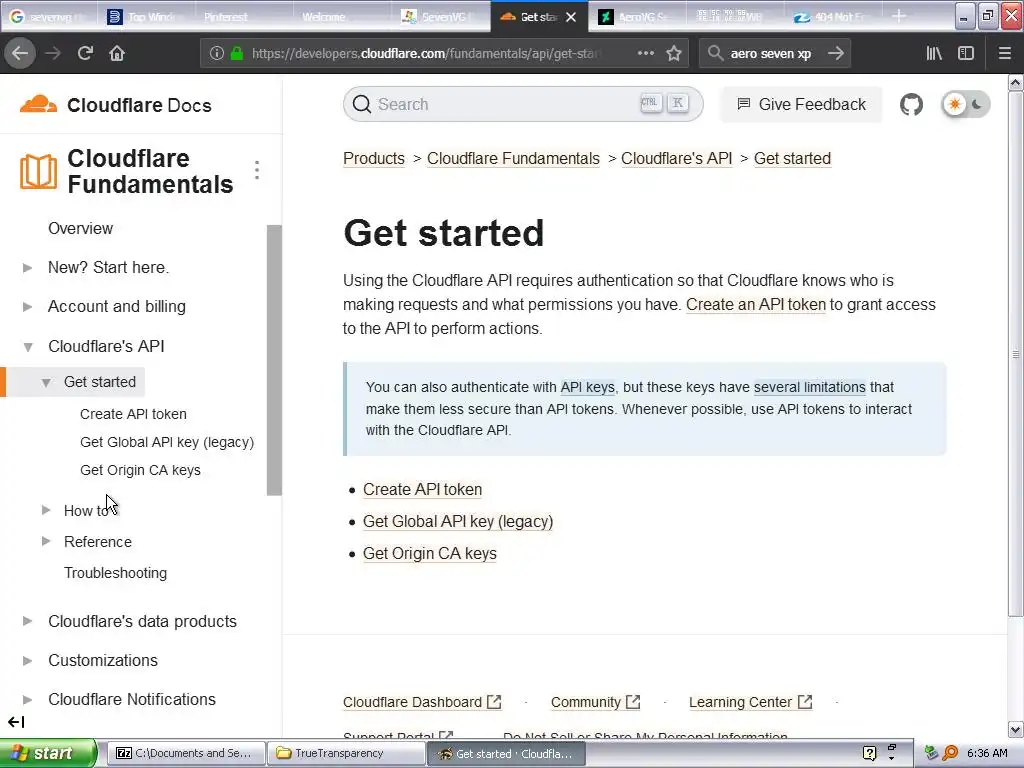Switch to the AeroVG tab
The height and width of the screenshot is (768, 1024).
pyautogui.click(x=637, y=17)
